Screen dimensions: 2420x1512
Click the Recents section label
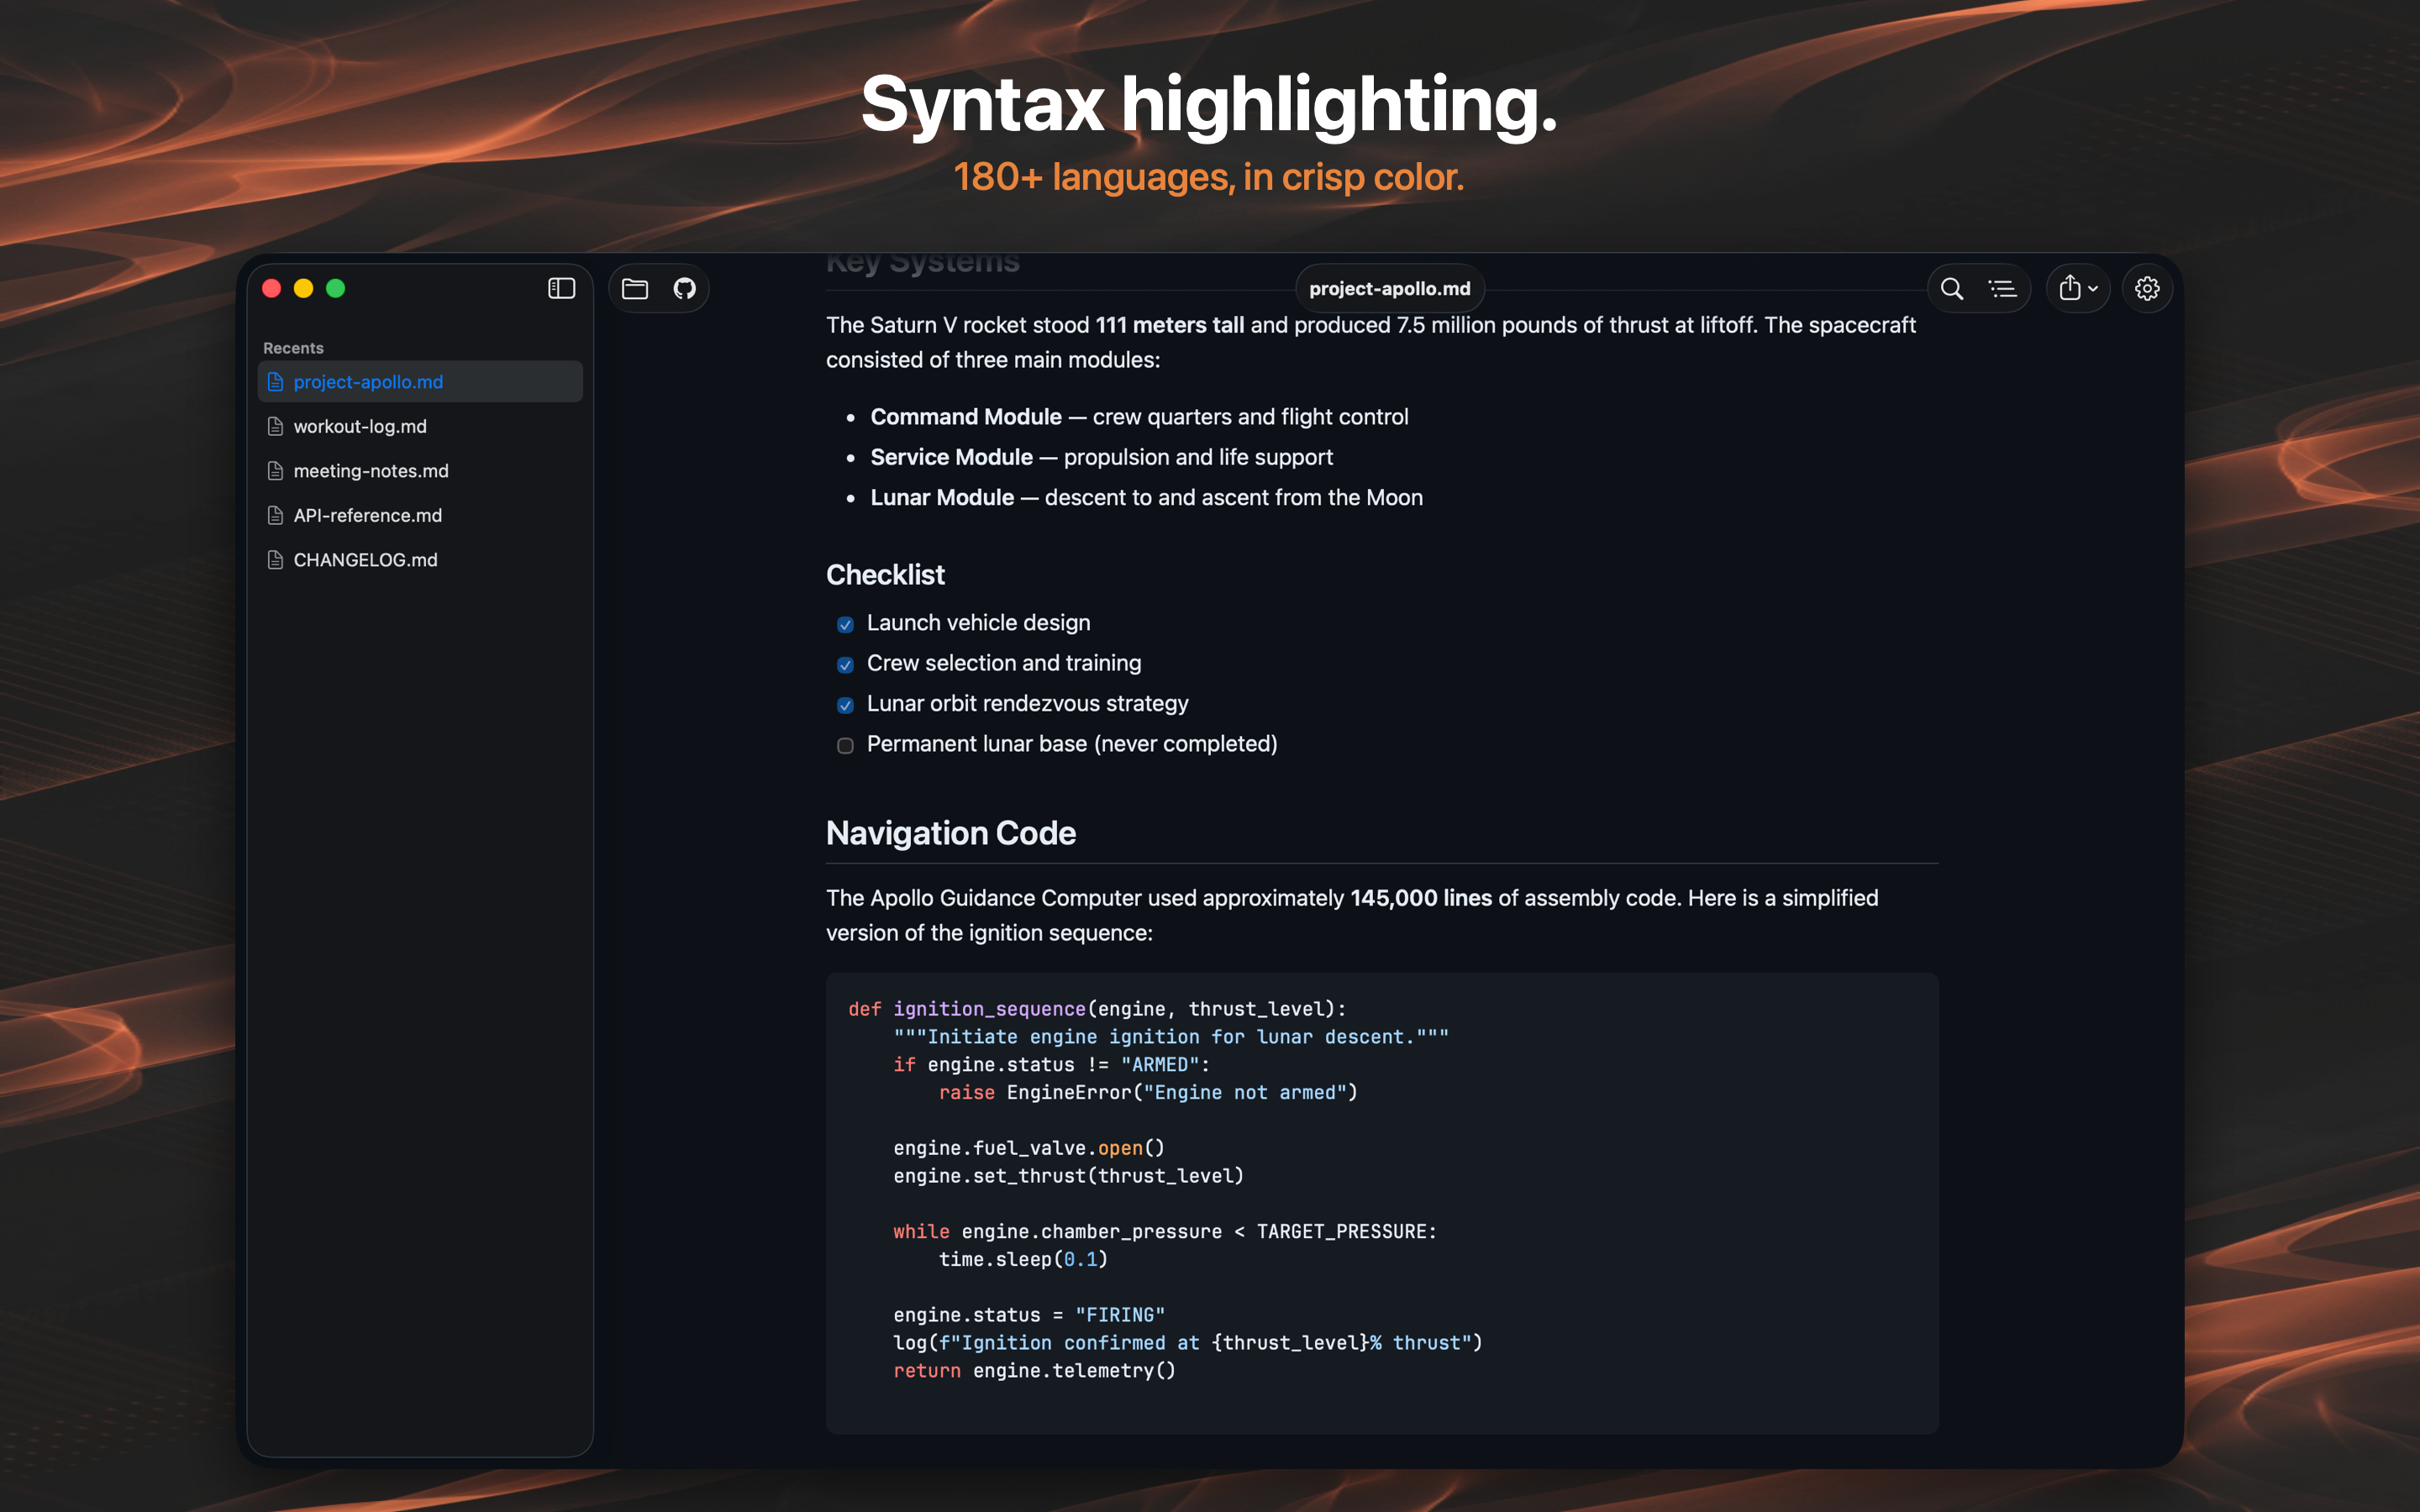293,348
